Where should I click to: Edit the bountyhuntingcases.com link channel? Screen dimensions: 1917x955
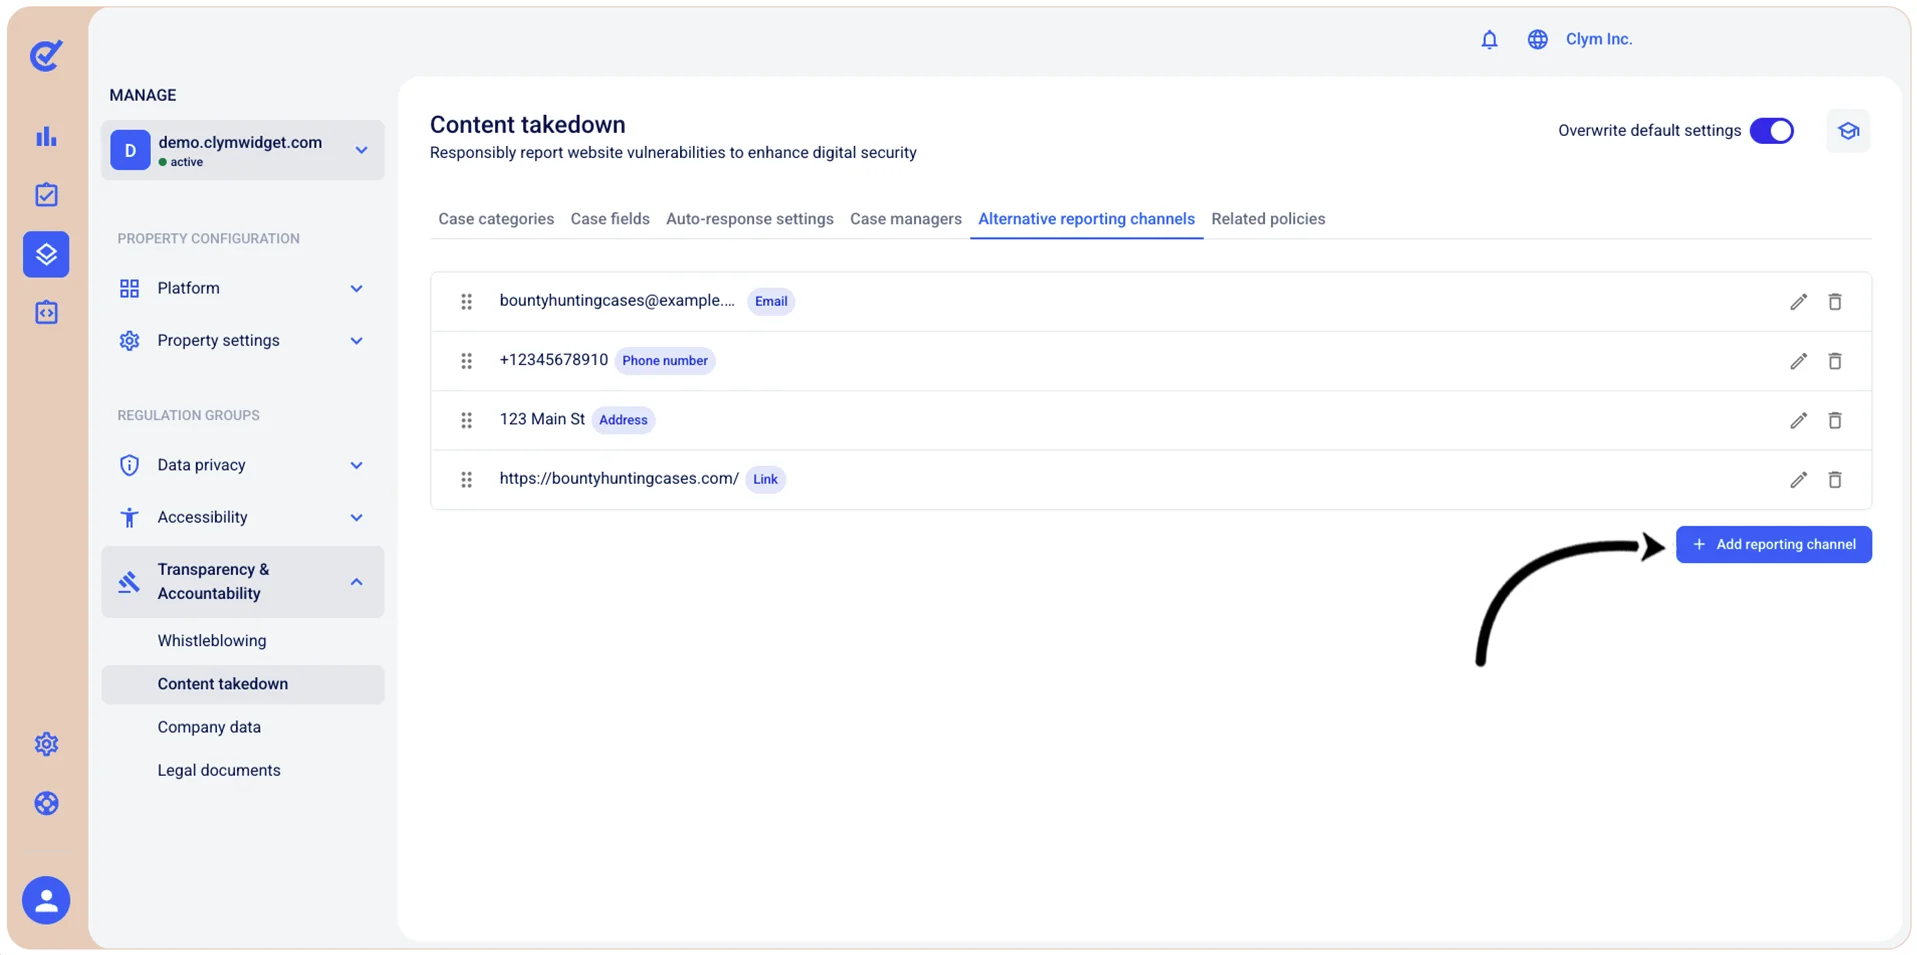click(1798, 480)
